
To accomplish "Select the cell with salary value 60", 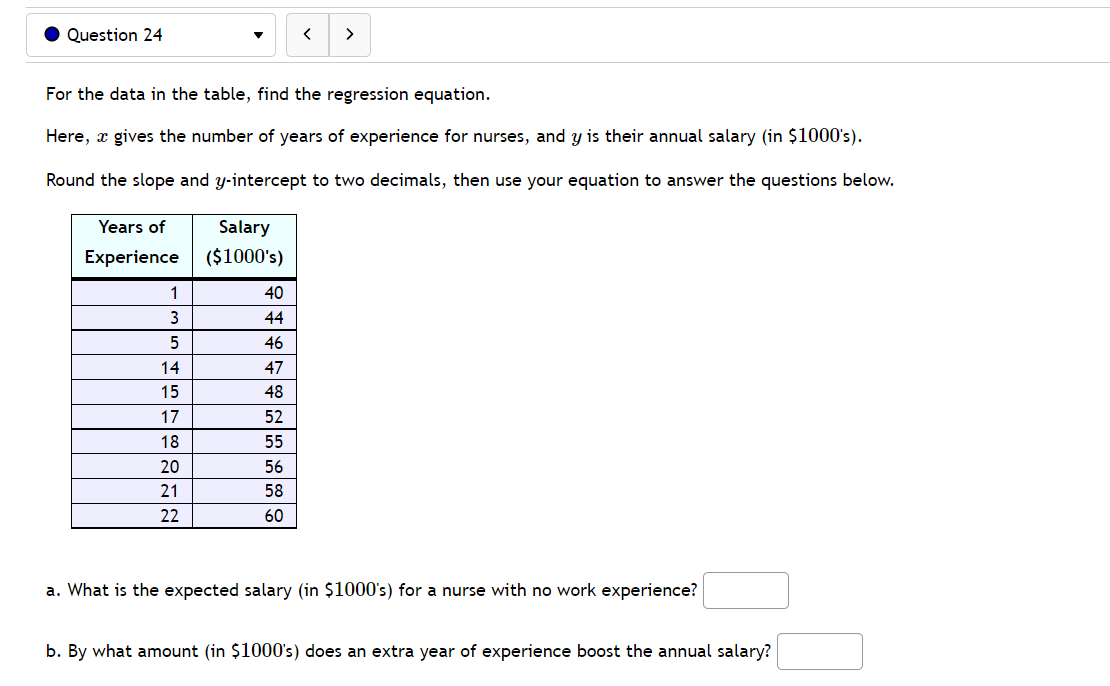I will click(244, 515).
